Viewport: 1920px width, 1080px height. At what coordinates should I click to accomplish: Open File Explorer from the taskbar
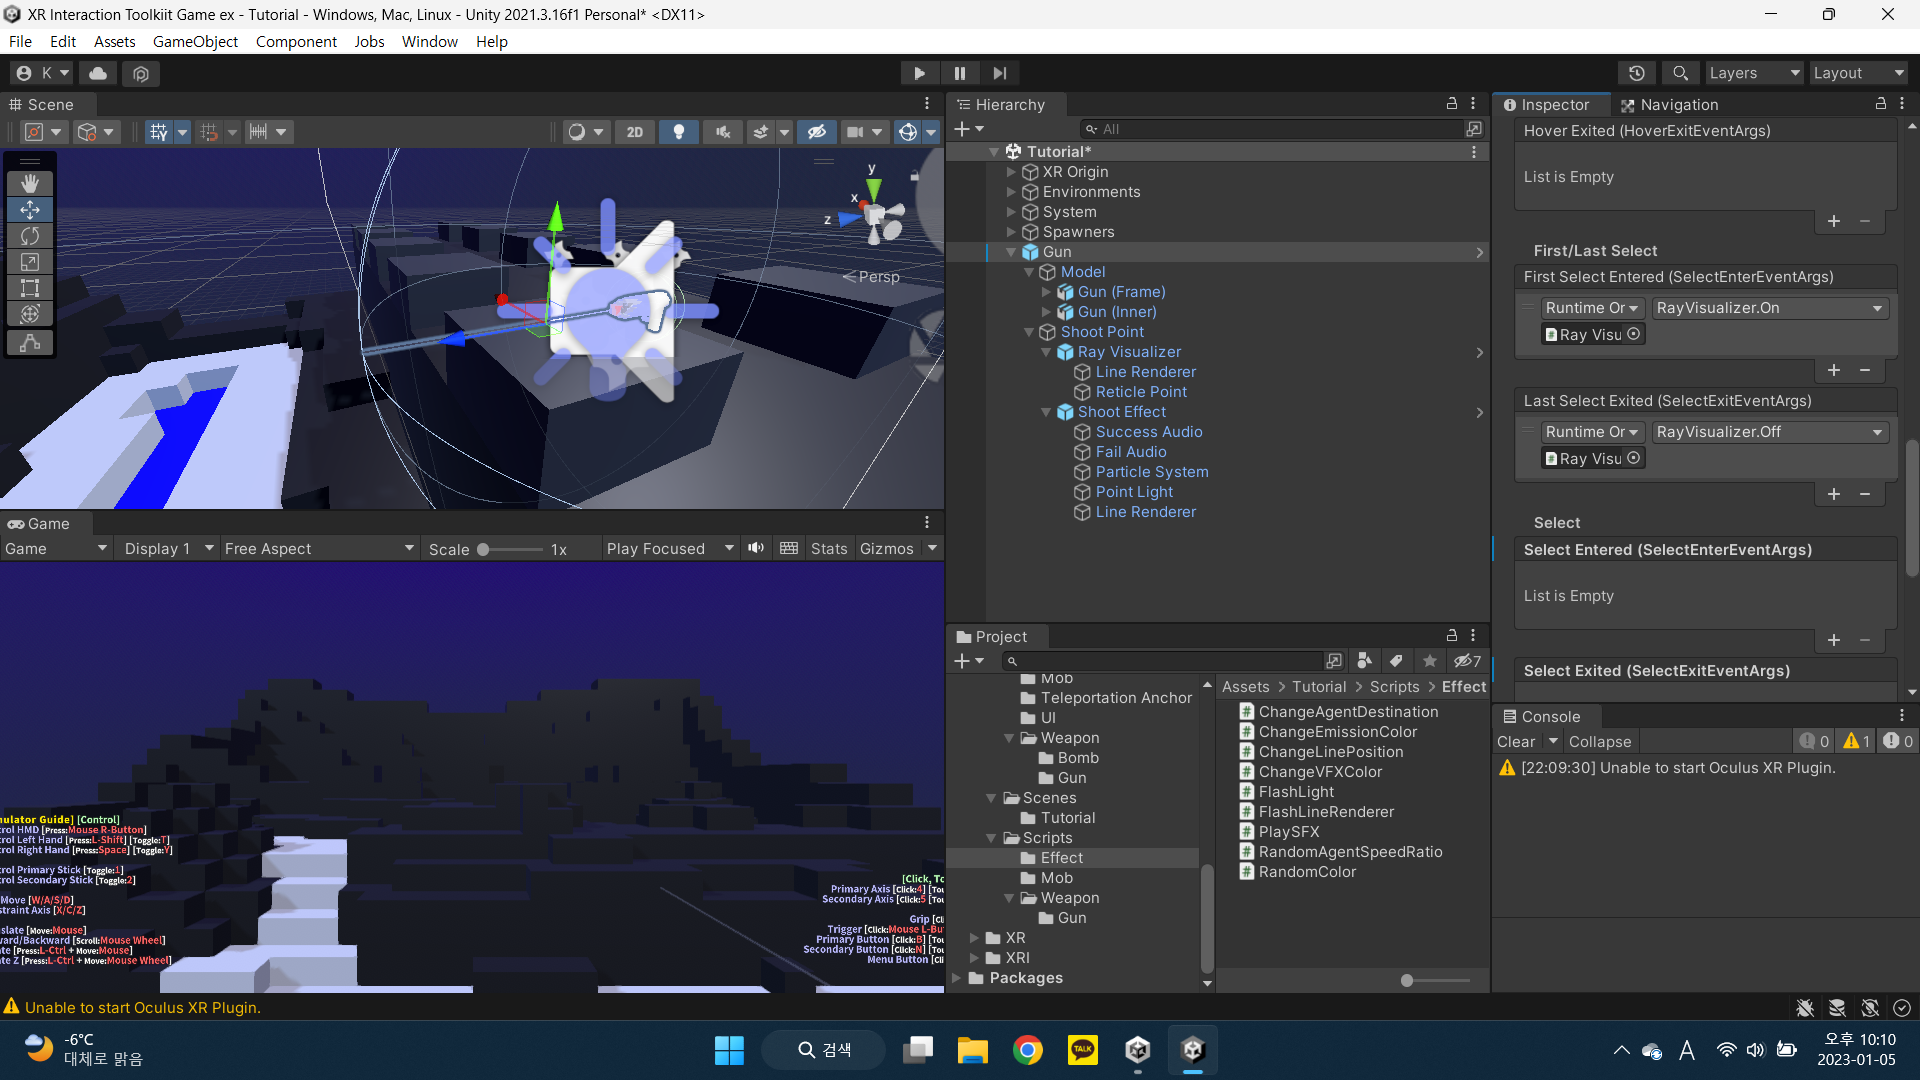tap(972, 1050)
